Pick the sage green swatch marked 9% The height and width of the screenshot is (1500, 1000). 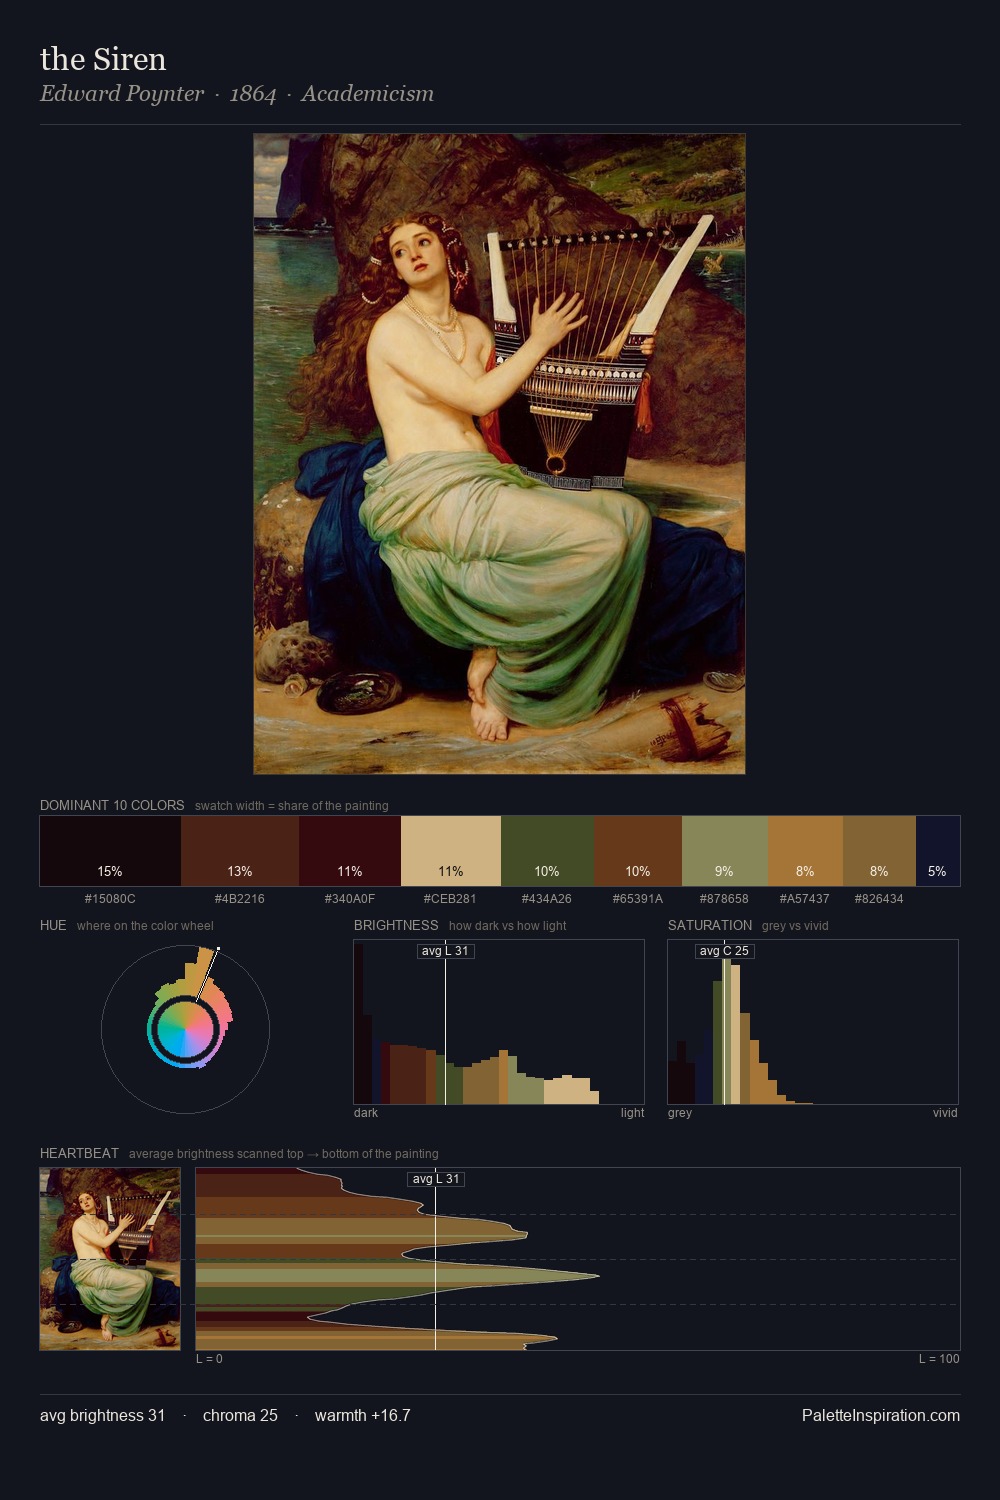click(x=725, y=851)
